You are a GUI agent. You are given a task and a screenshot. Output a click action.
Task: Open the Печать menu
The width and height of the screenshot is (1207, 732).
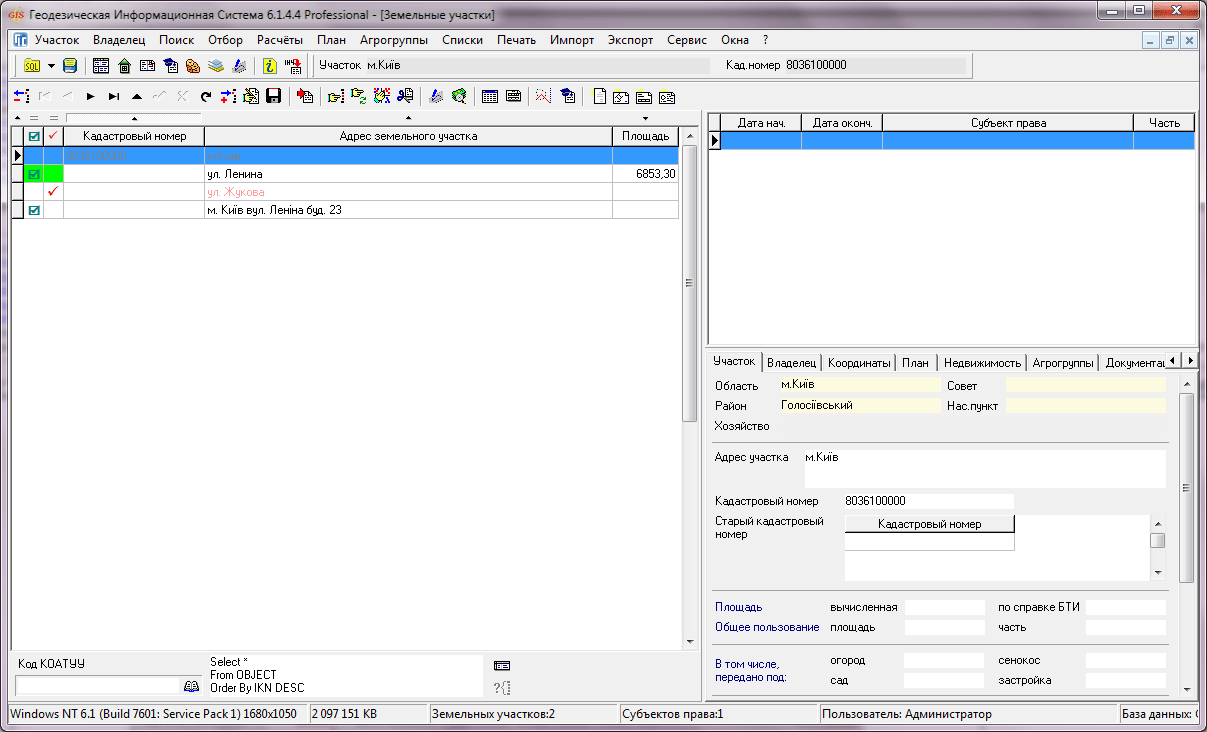[516, 40]
